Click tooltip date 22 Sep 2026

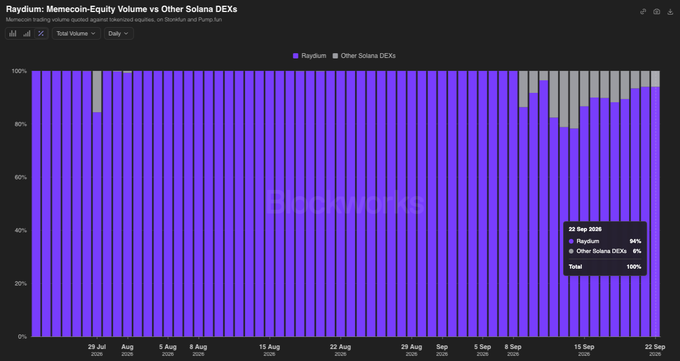point(585,229)
